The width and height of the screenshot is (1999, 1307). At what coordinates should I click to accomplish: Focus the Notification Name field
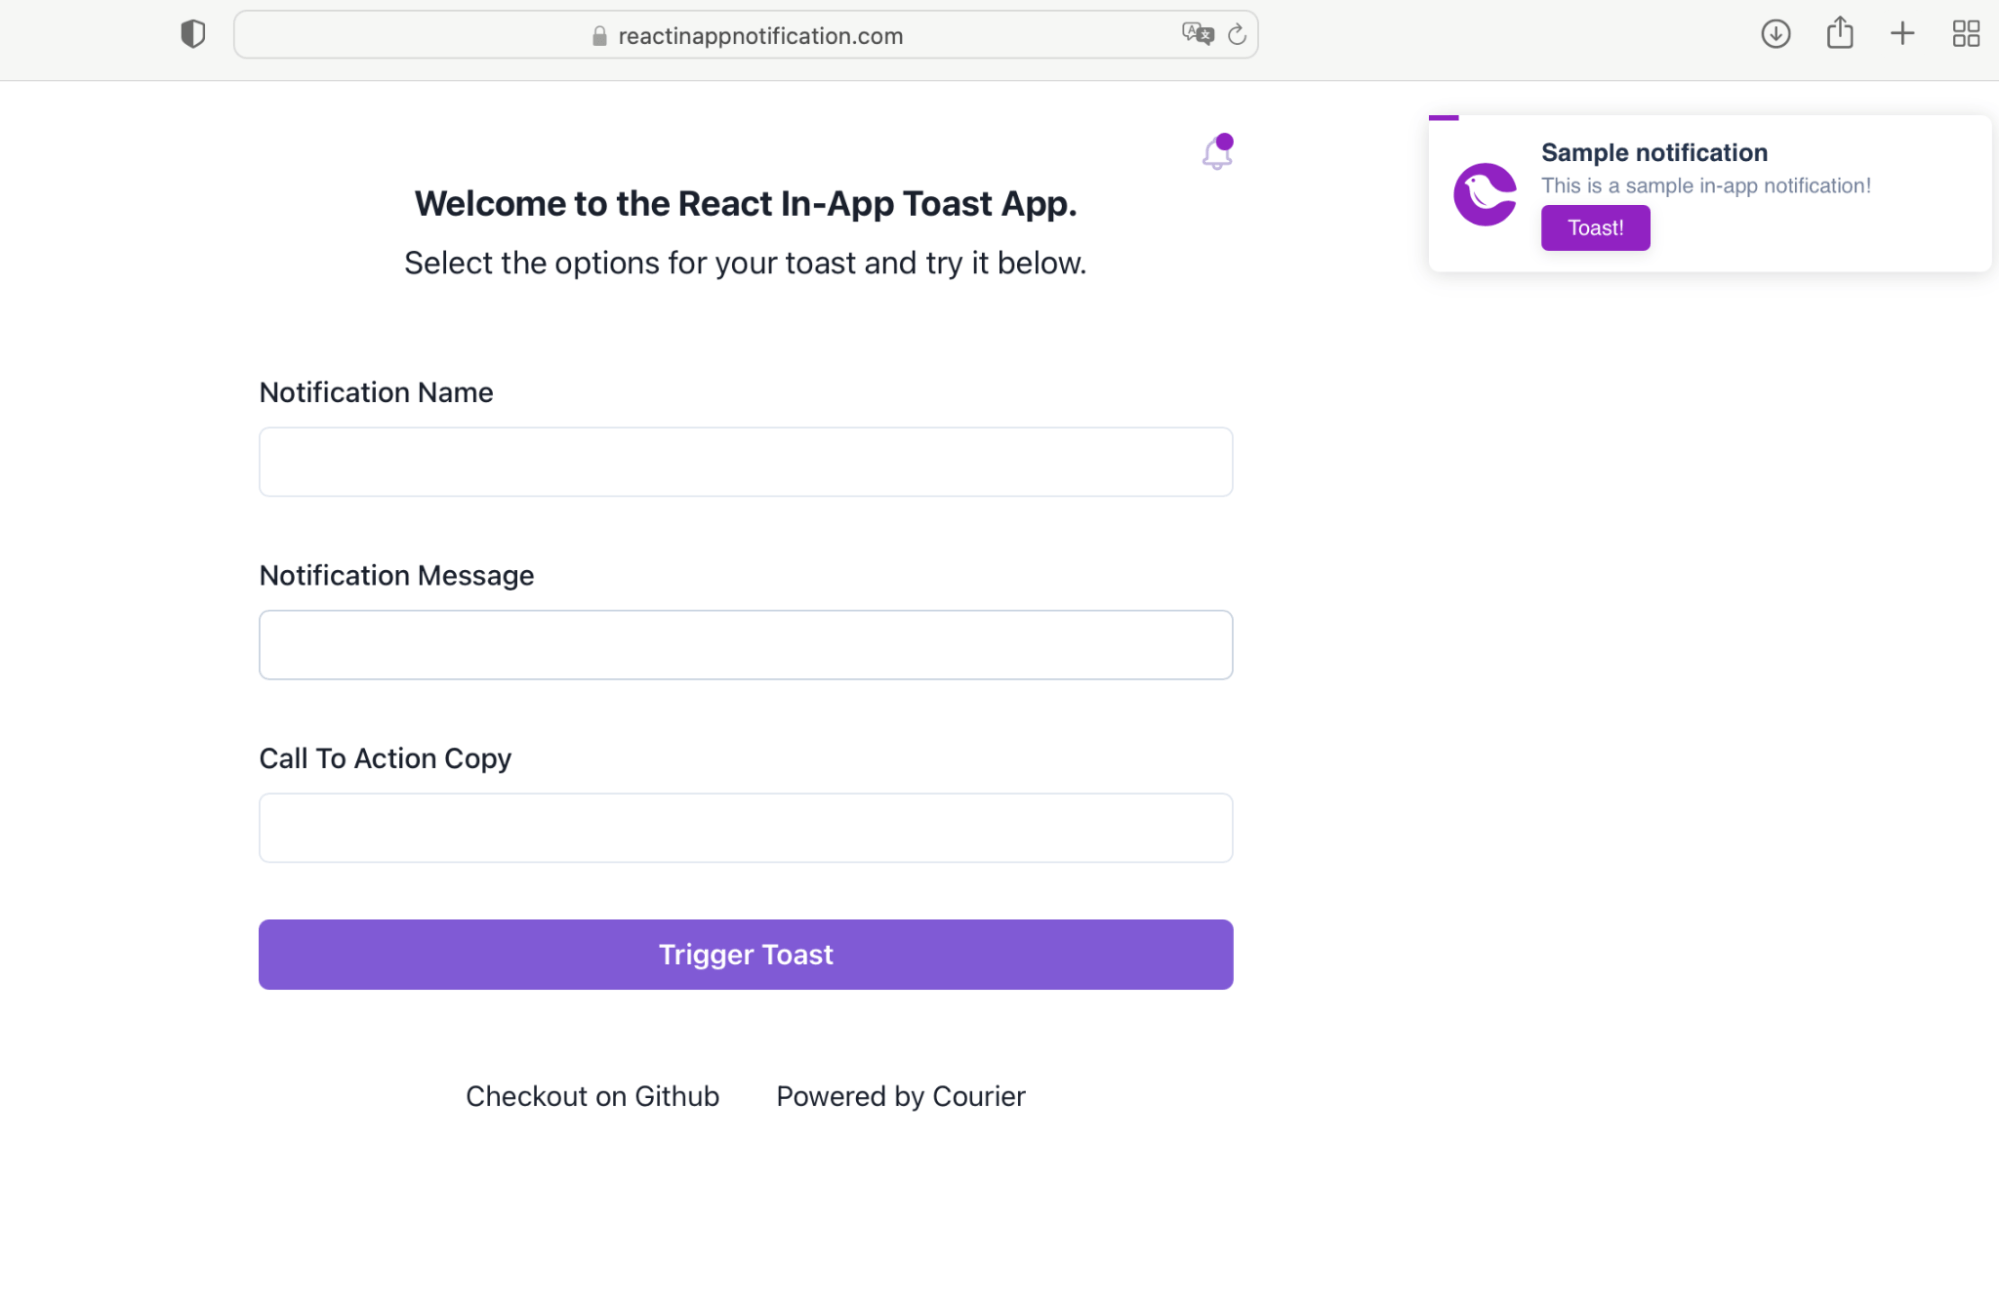coord(745,462)
